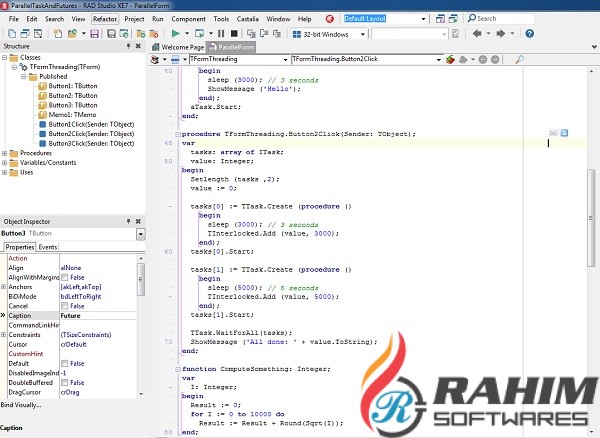Open the File menu
This screenshot has width=600, height=438.
(13, 19)
